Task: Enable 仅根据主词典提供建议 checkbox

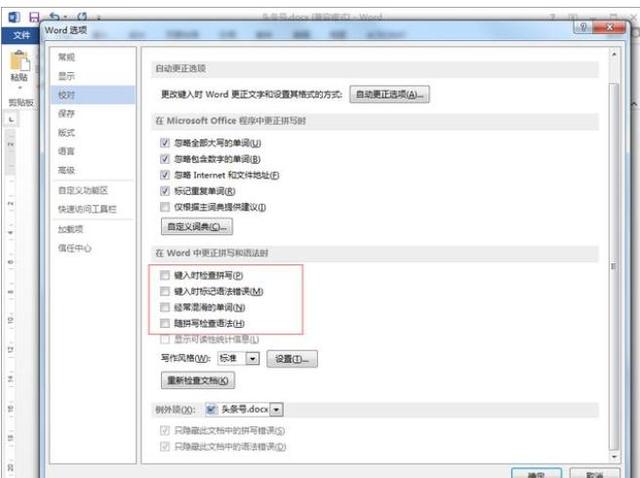Action: (x=164, y=207)
